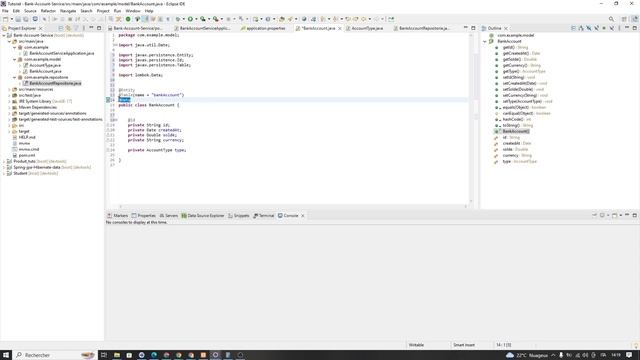Screen dimensions: 640x360
Task: Minimize the Outline view
Action: pyautogui.click(x=627, y=28)
